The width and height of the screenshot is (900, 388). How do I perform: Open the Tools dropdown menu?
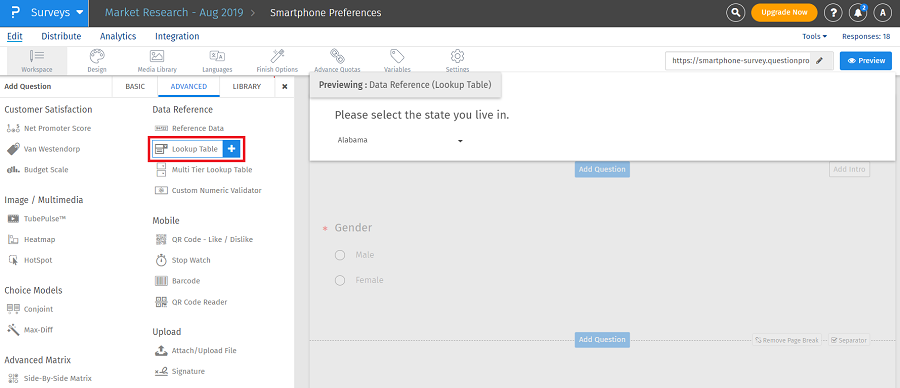coord(814,36)
